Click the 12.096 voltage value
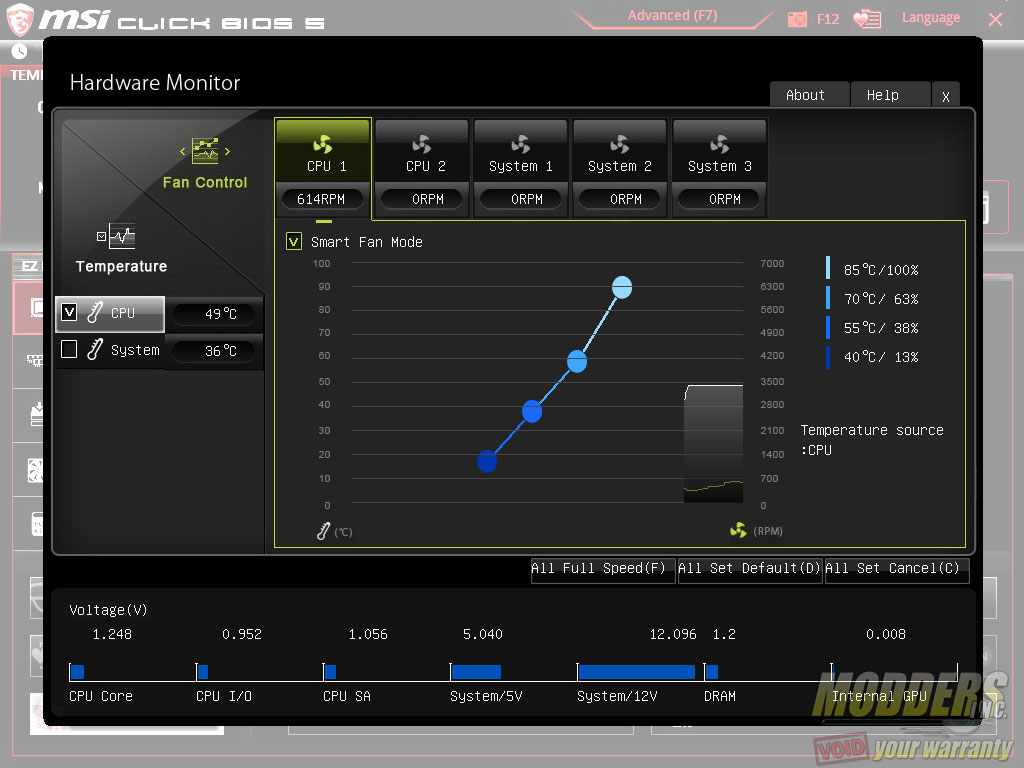 click(673, 634)
